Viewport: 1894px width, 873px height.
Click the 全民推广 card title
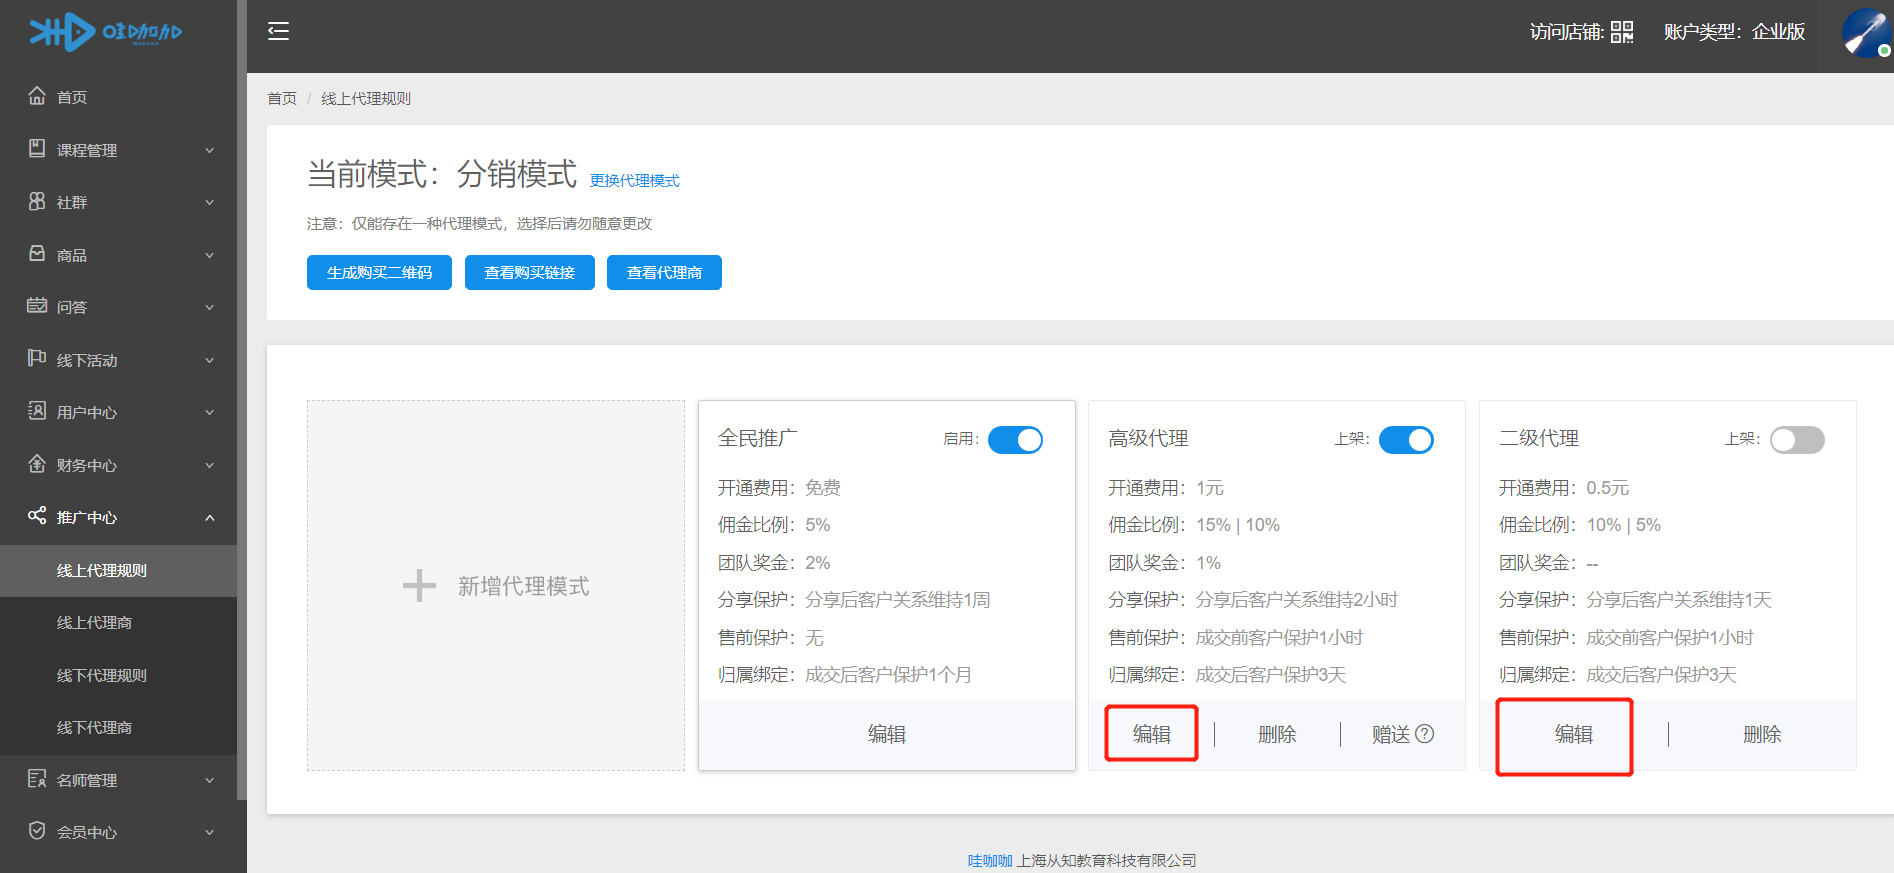[x=758, y=438]
